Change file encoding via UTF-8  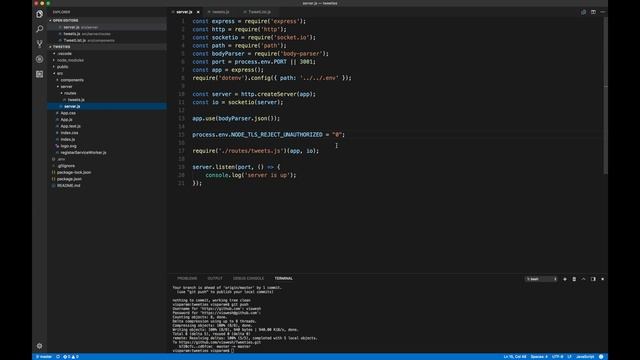click(x=558, y=357)
